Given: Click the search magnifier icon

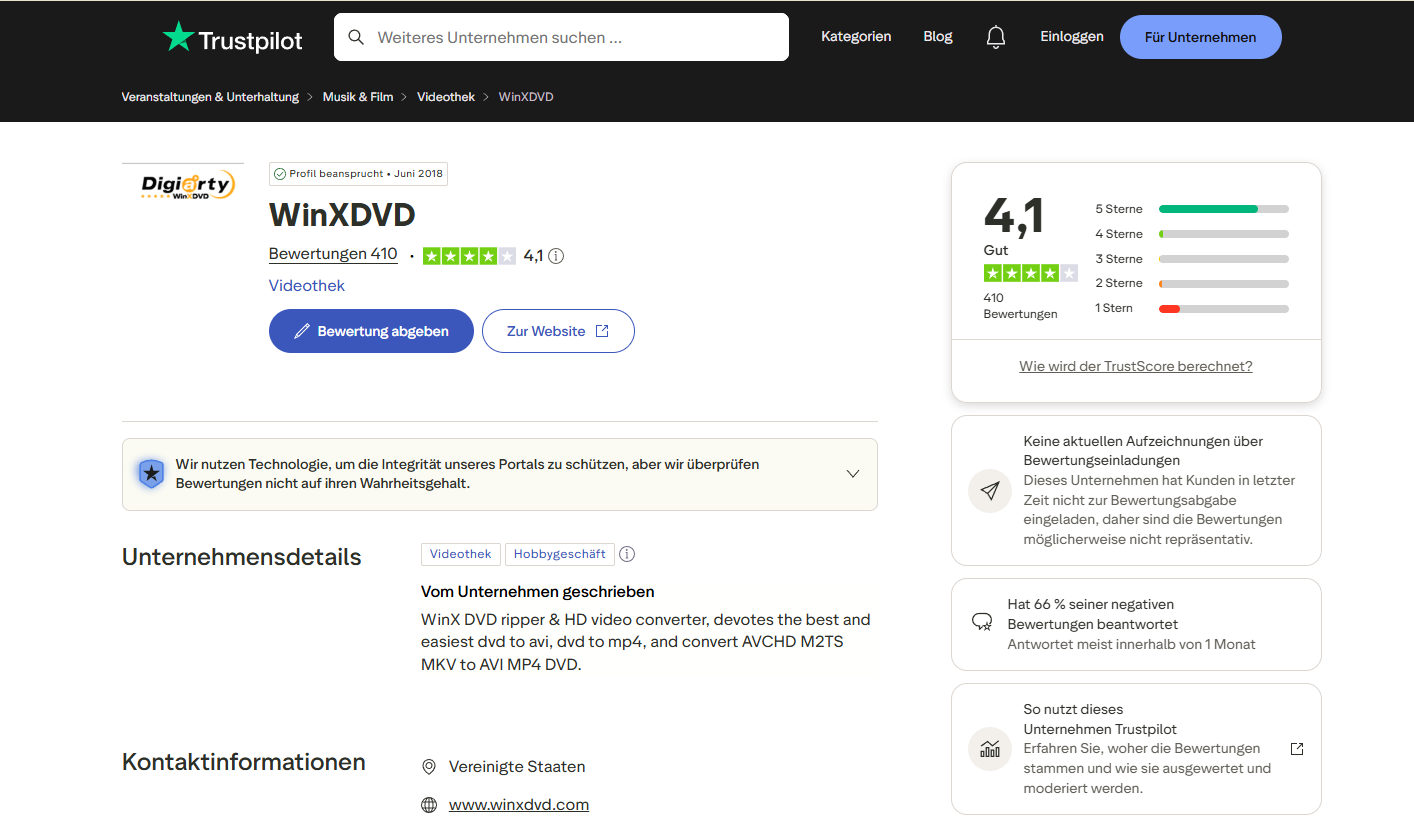Looking at the screenshot, I should tap(356, 37).
